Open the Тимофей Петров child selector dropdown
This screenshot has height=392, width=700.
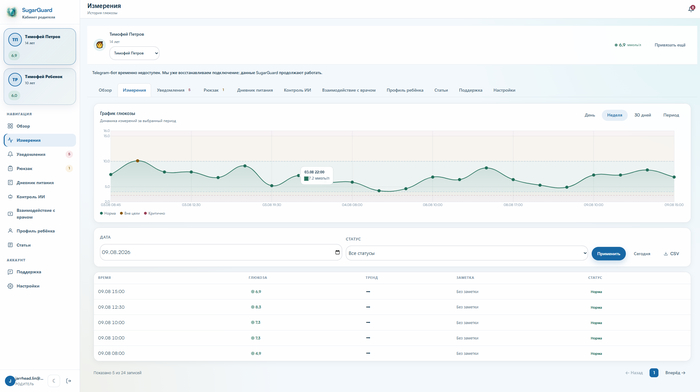(134, 53)
